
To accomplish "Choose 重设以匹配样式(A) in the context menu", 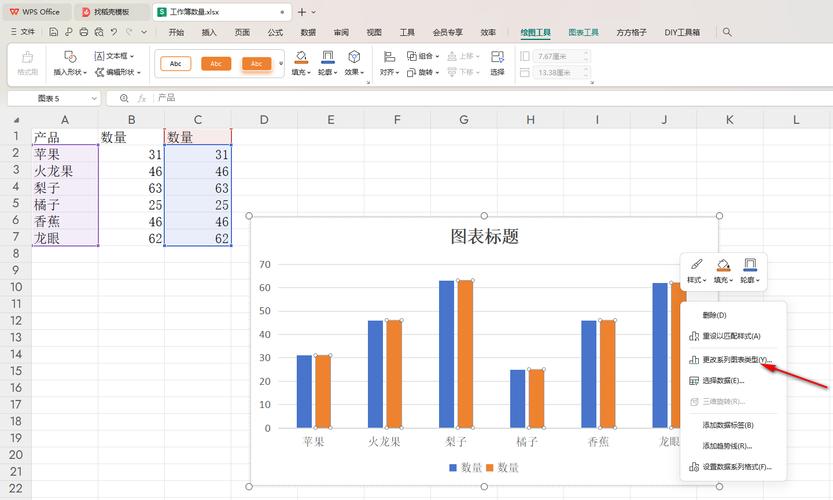I will click(x=733, y=336).
